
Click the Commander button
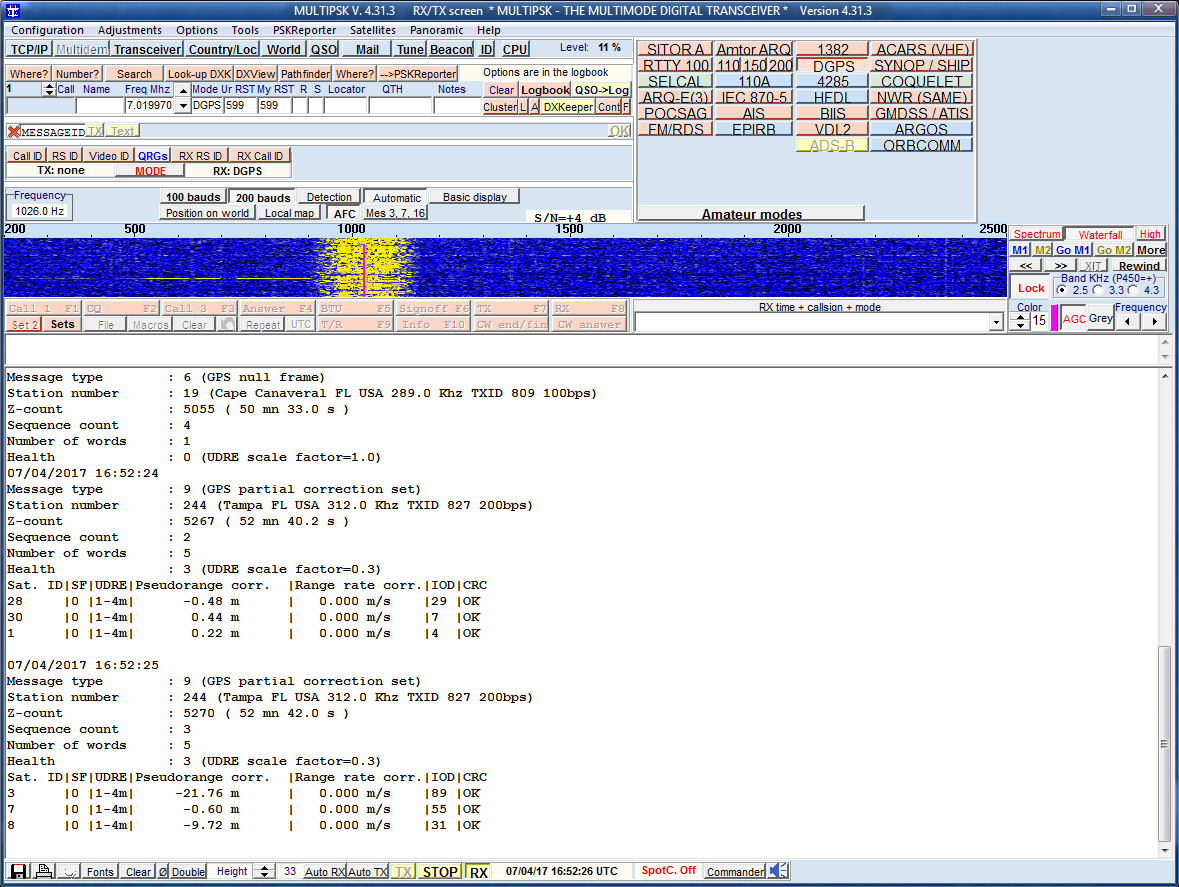coord(735,871)
